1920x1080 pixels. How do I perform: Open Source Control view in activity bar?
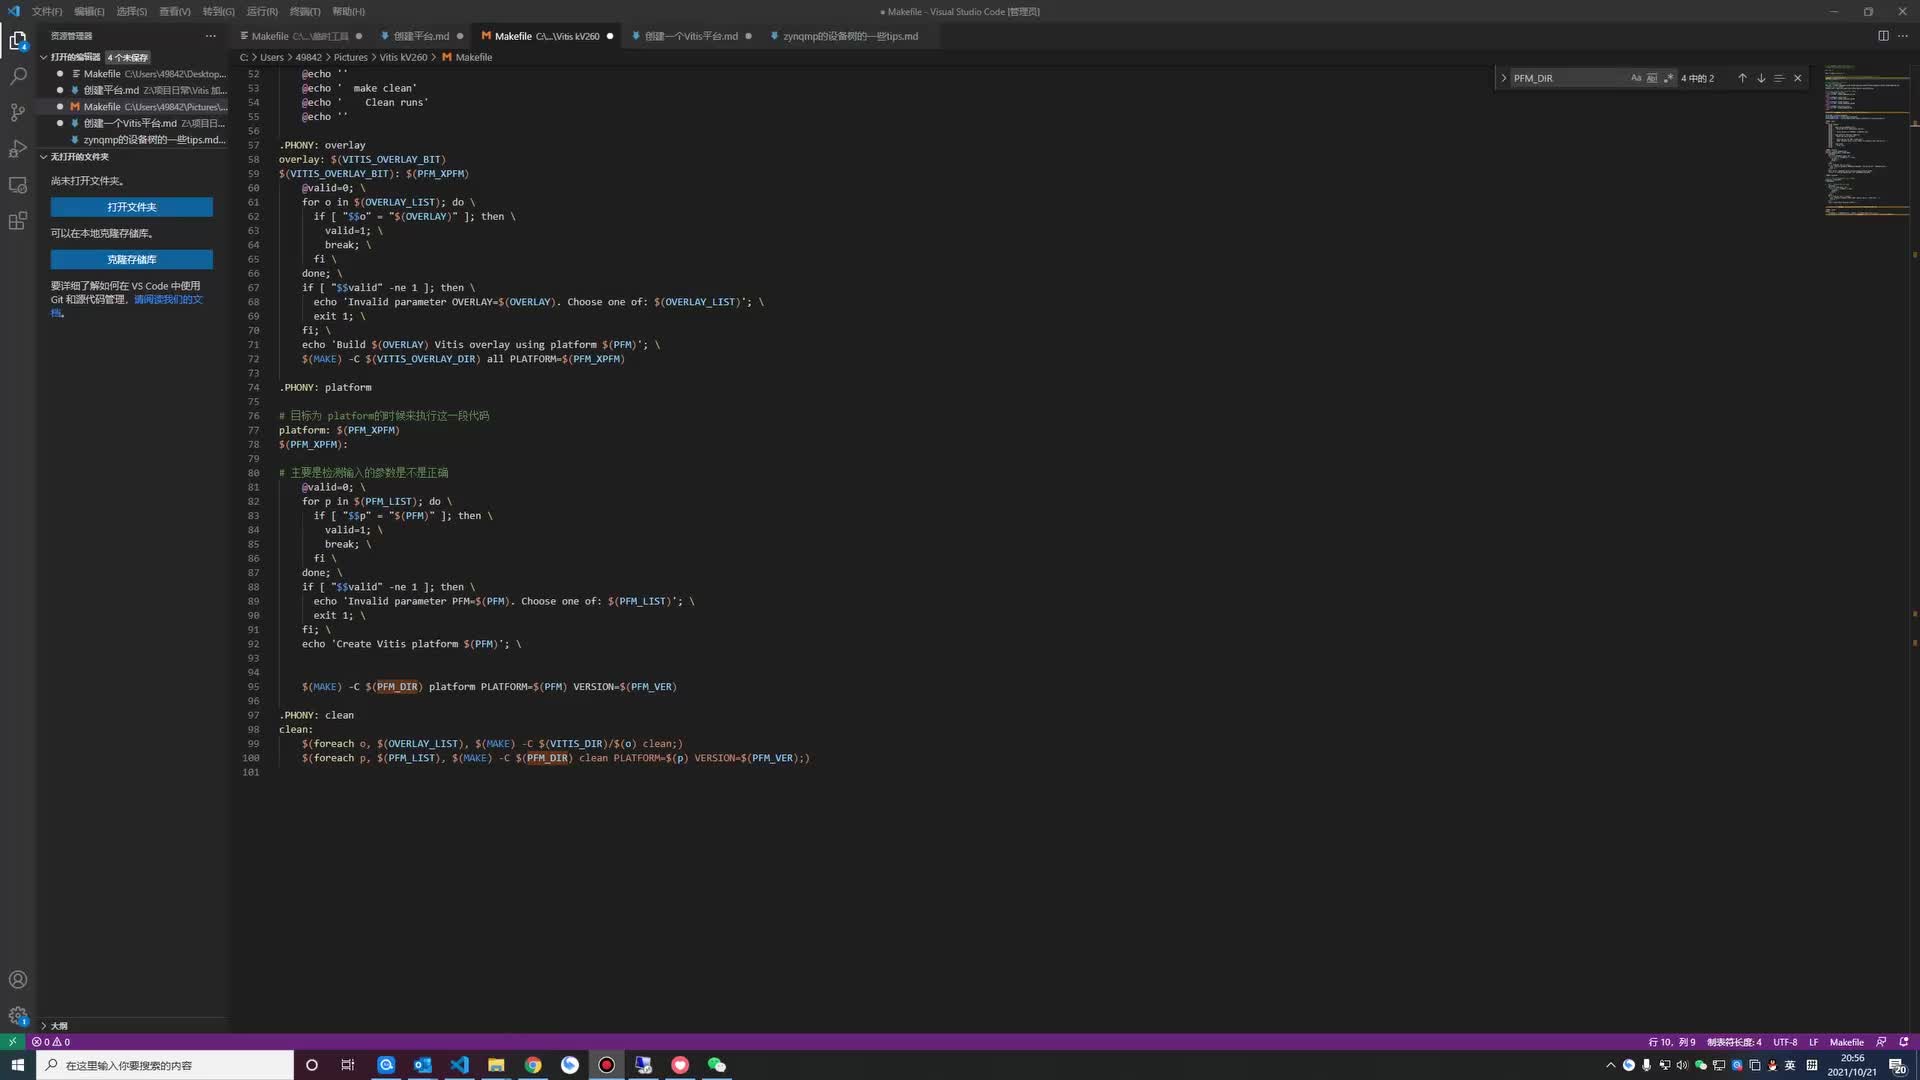click(x=18, y=112)
